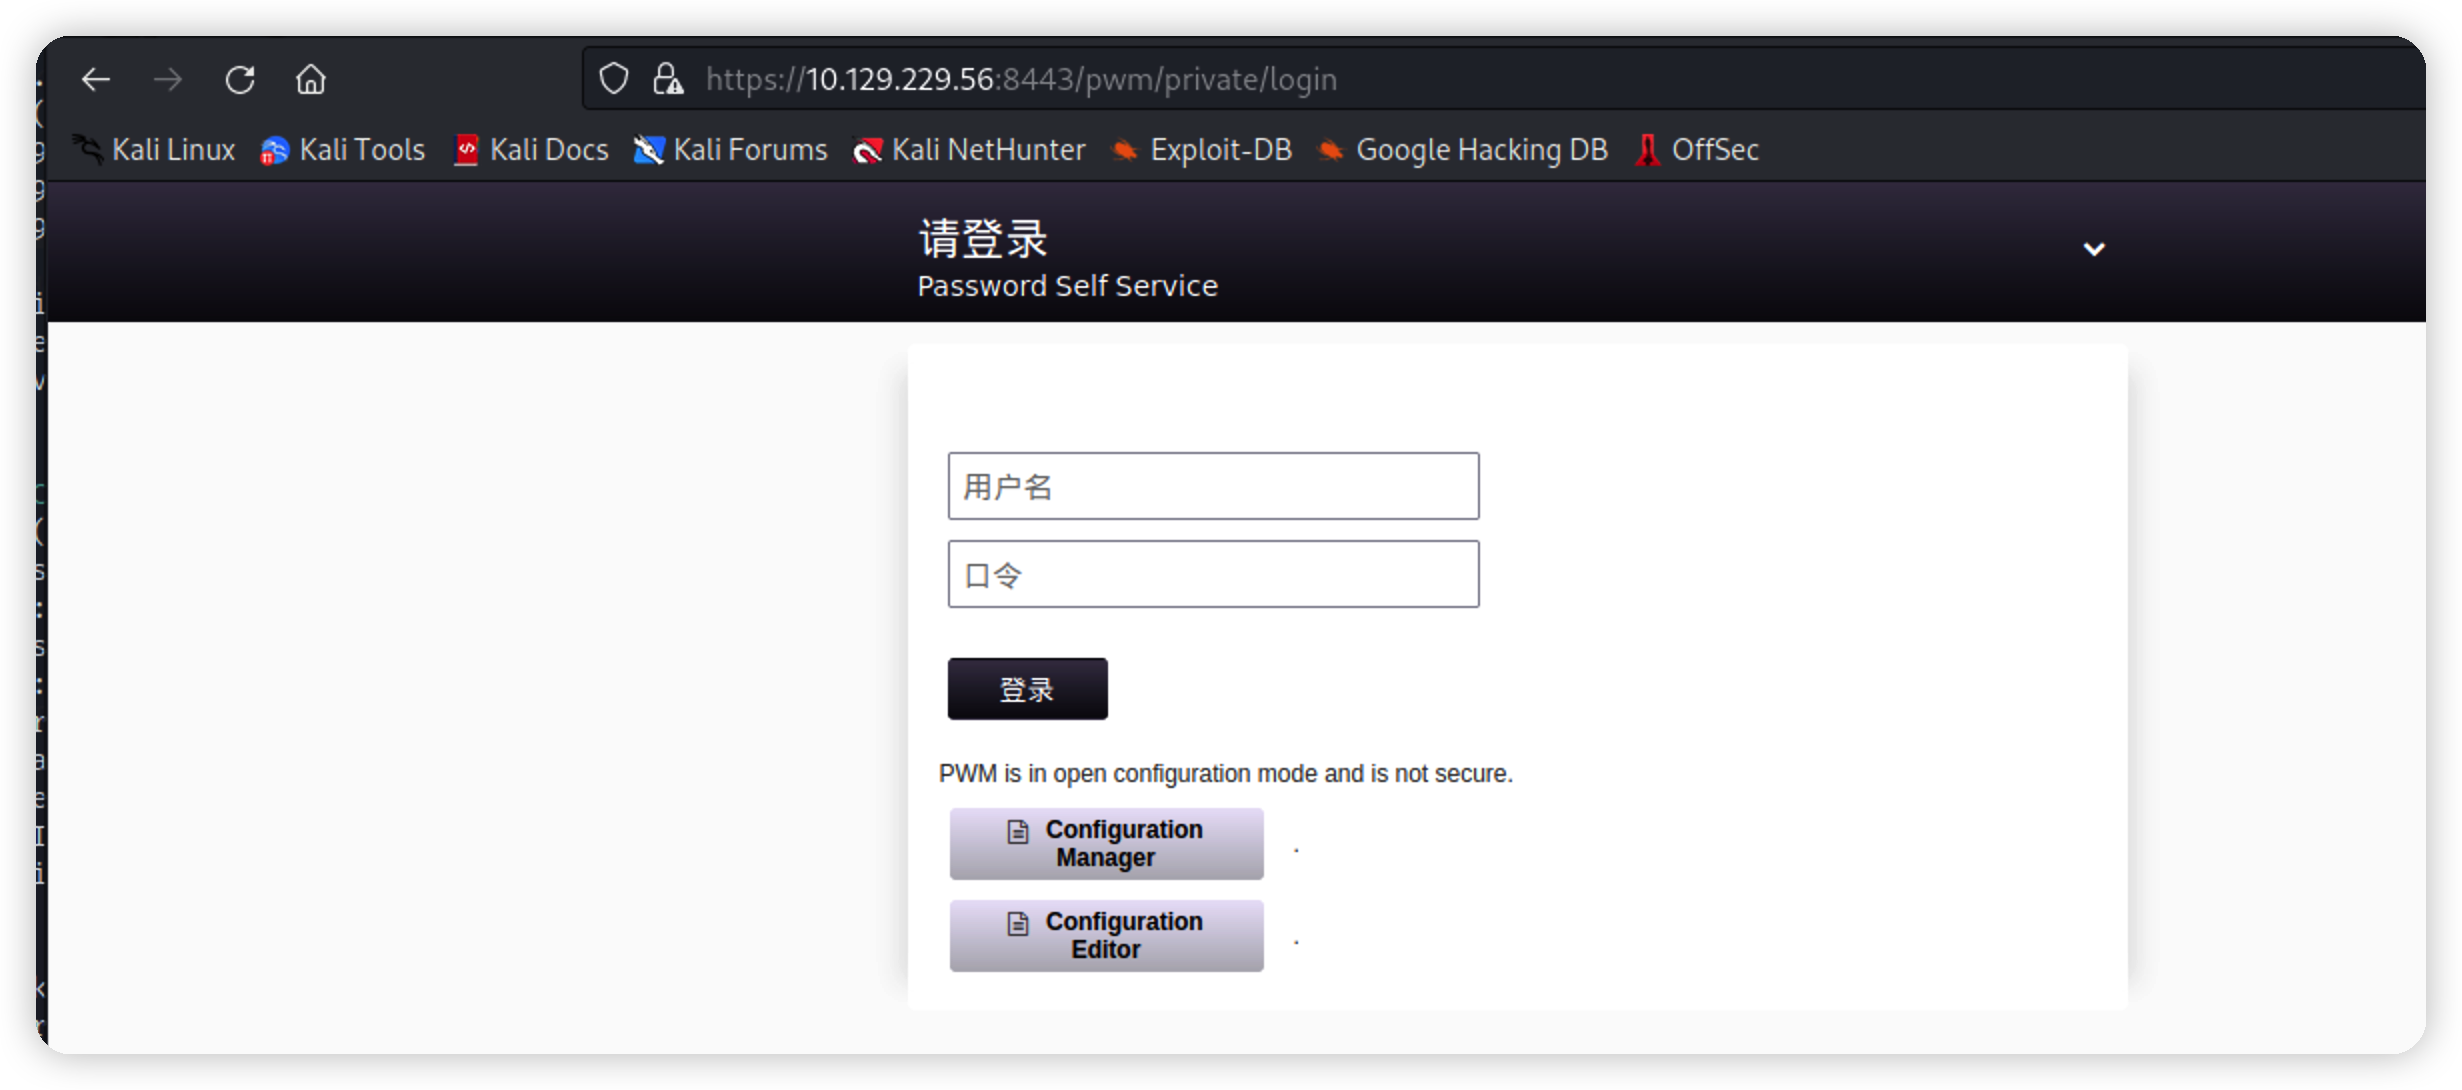Expand the header chevron dropdown
The width and height of the screenshot is (2462, 1090).
point(2094,249)
